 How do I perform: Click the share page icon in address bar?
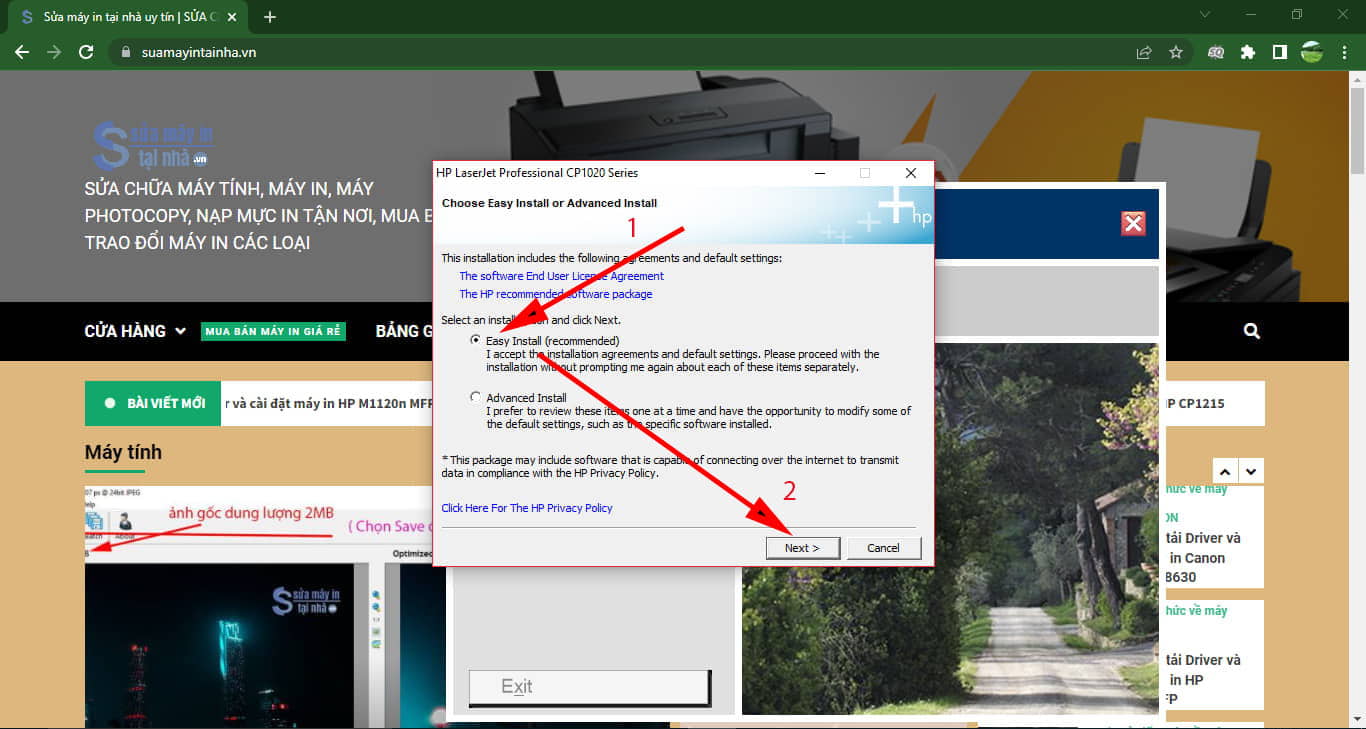tap(1144, 52)
